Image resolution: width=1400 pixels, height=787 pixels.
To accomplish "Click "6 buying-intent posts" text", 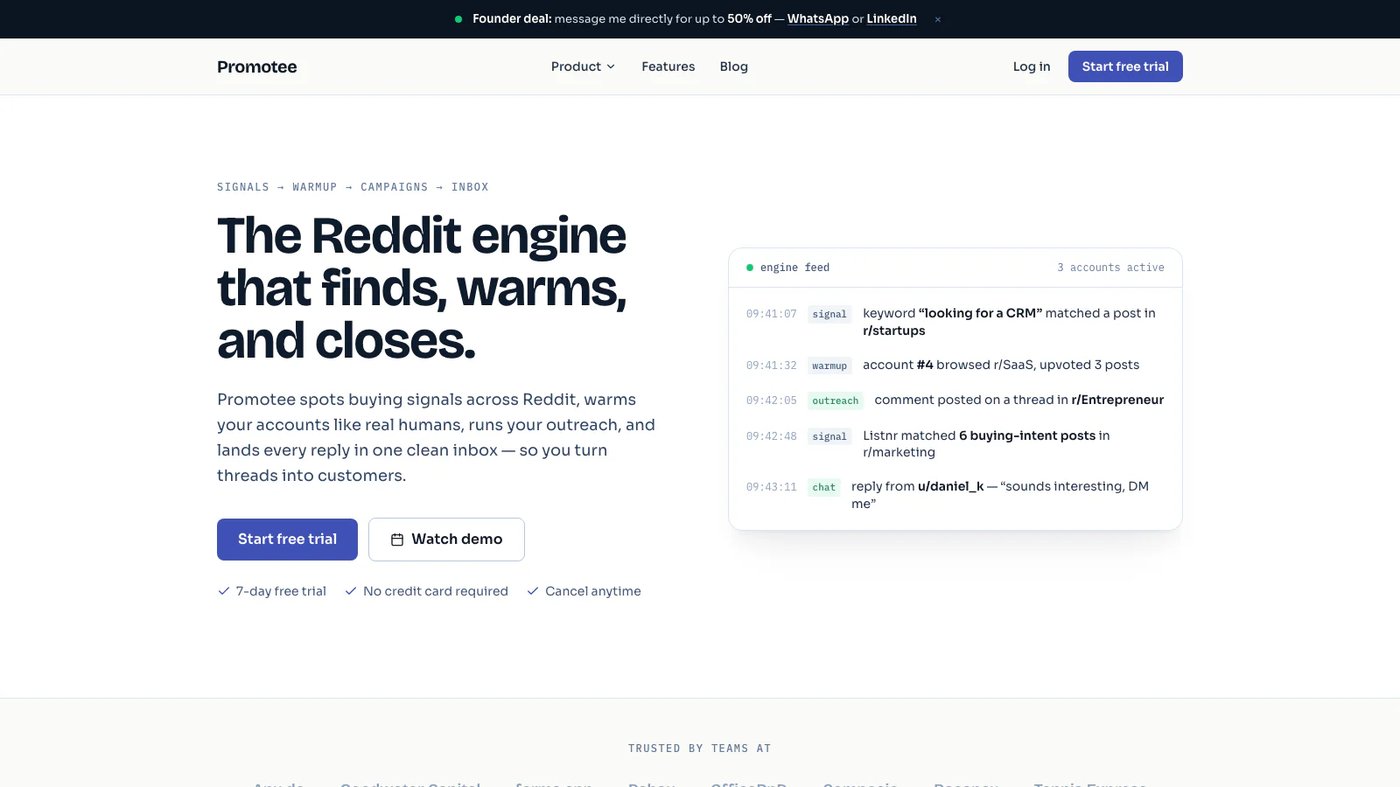I will coord(1027,436).
